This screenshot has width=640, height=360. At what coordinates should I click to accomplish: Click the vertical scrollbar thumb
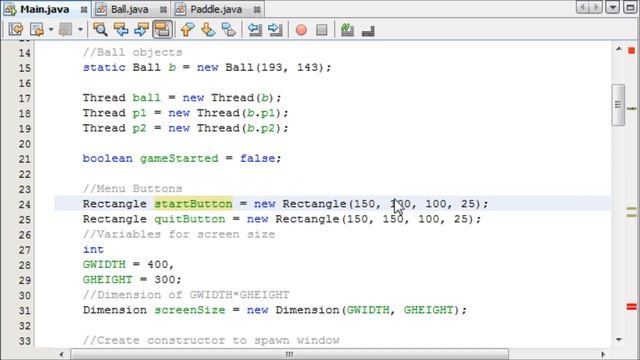618,105
